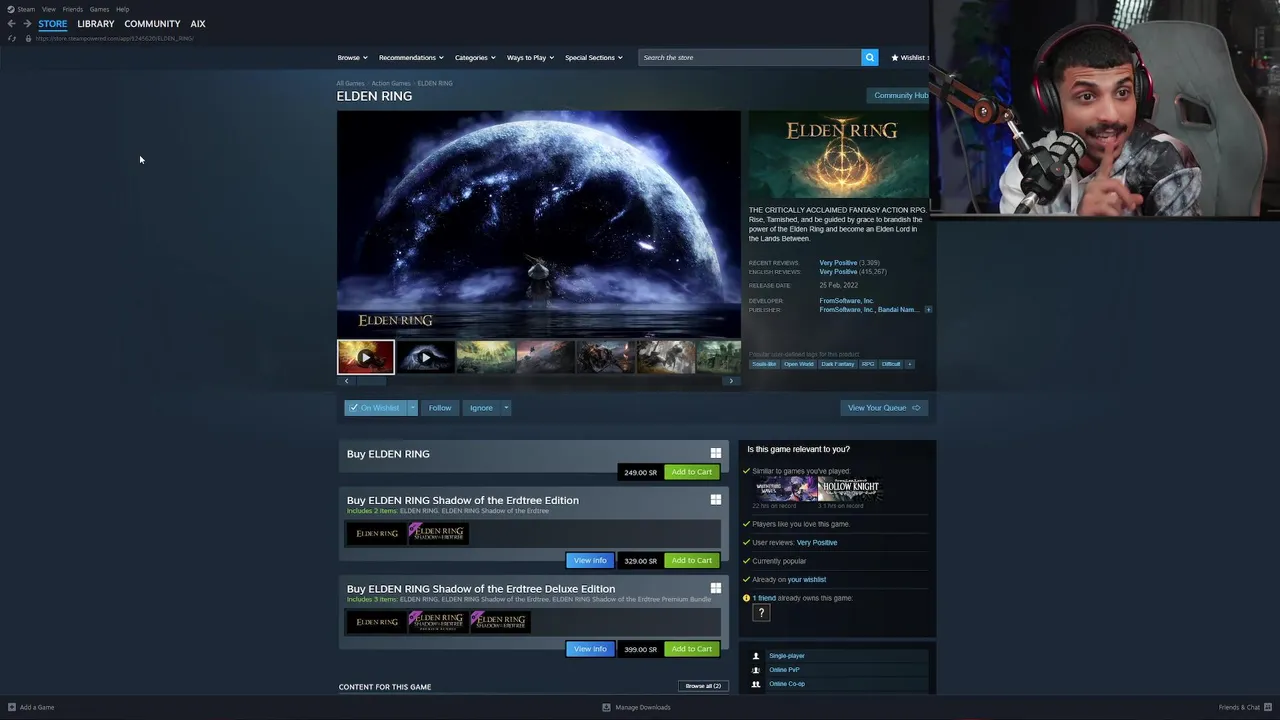Play the second trailer thumbnail with moon
Screen dimensions: 1280x720
pyautogui.click(x=426, y=357)
